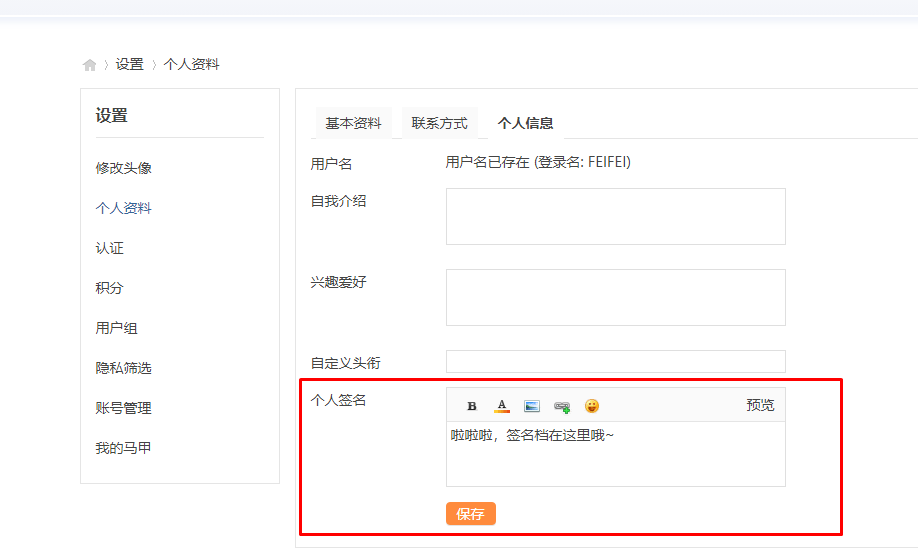Switch to the 基本资料 tab

(353, 123)
